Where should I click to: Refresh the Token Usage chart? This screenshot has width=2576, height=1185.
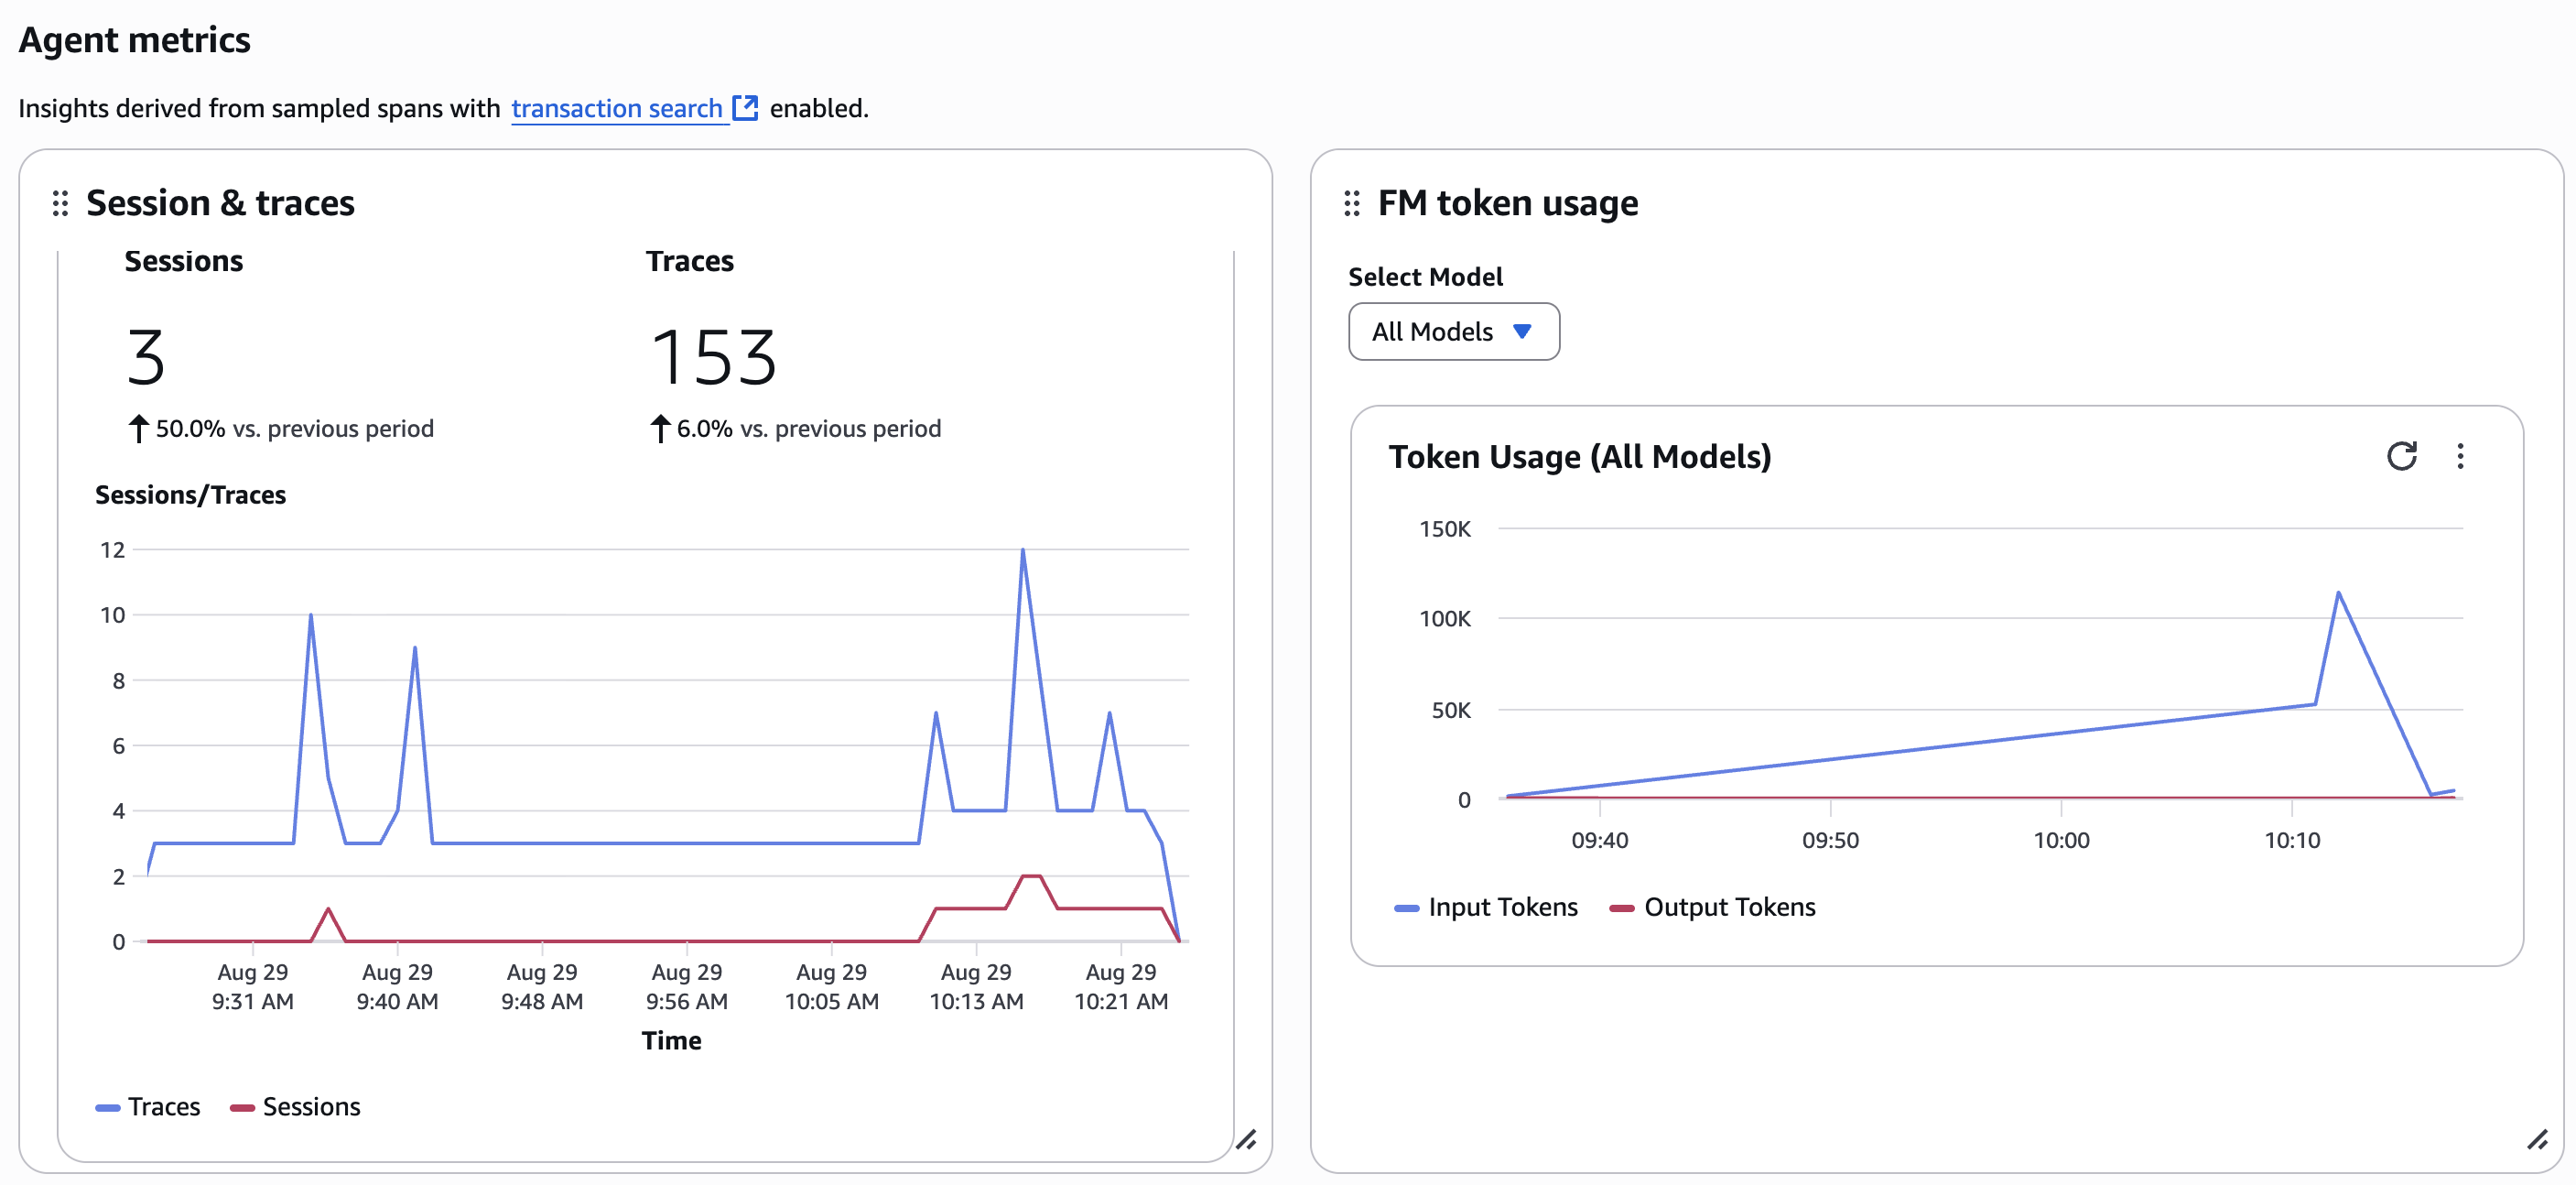(x=2401, y=456)
